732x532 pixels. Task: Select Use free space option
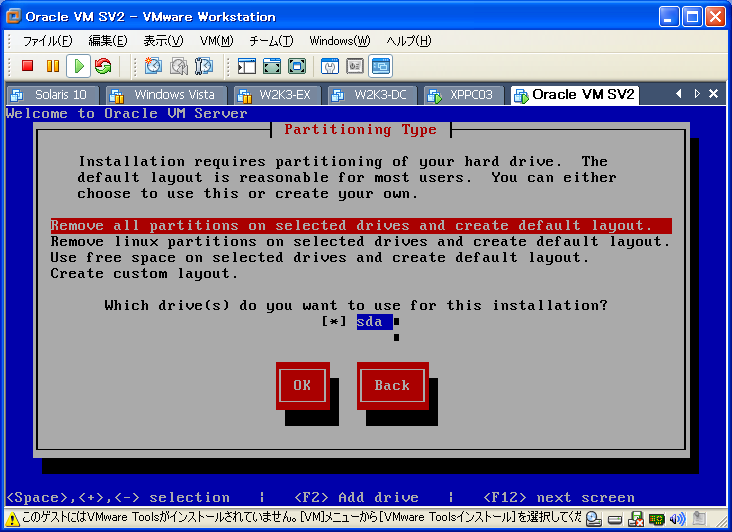click(x=319, y=258)
